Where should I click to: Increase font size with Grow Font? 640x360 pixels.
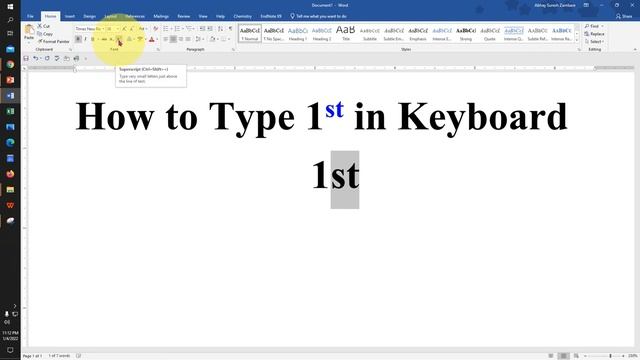click(x=124, y=29)
